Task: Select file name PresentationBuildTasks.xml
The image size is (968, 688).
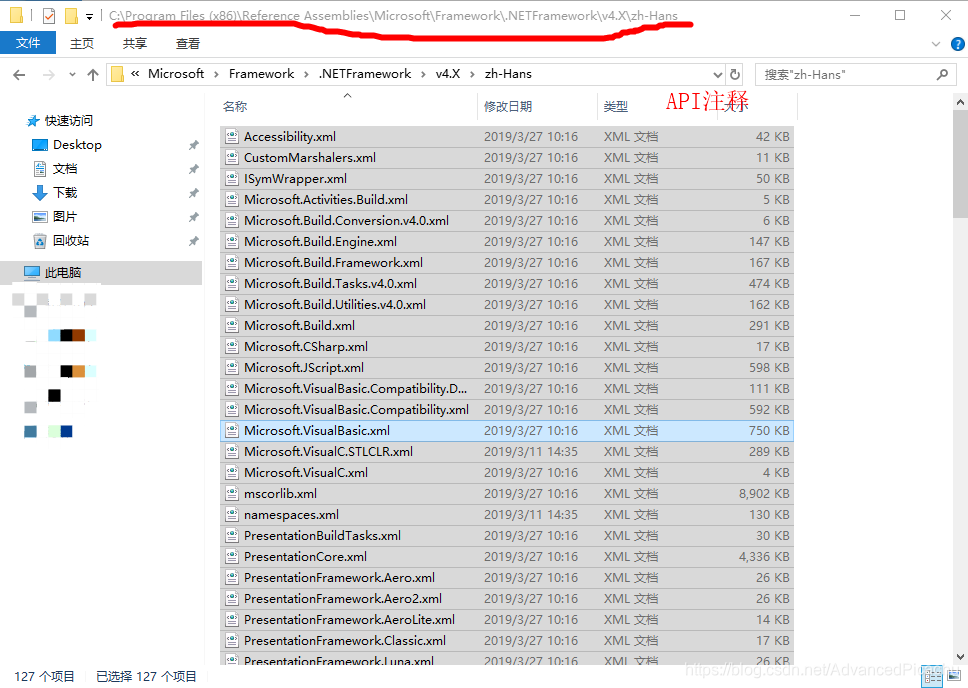Action: click(x=322, y=535)
